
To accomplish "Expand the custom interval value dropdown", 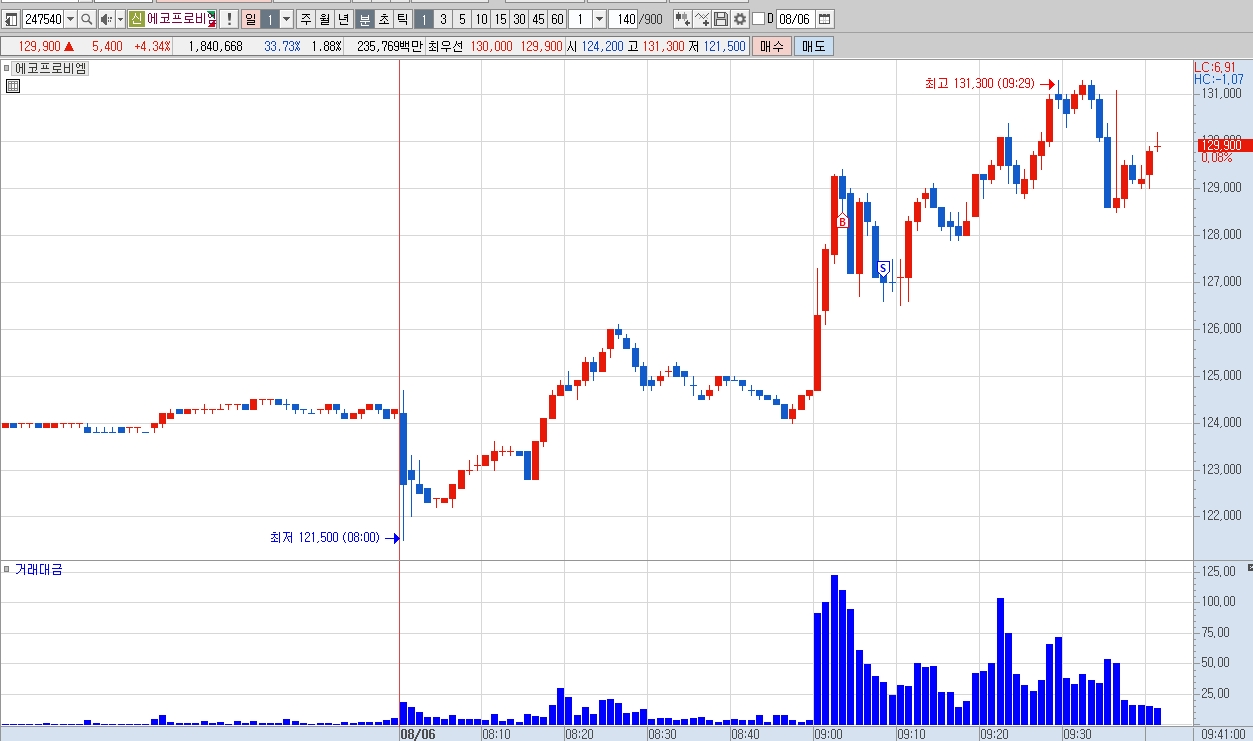I will [598, 19].
